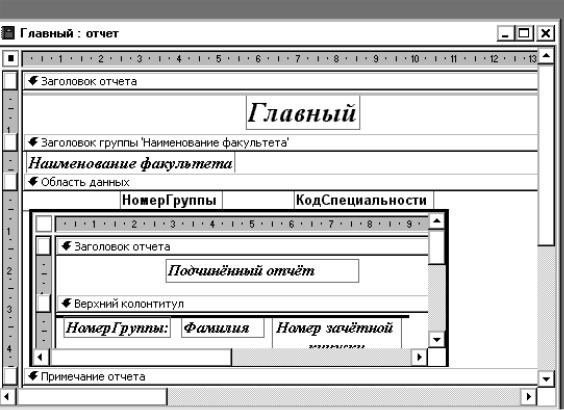Select the Фамилия label in subreport

[223, 328]
